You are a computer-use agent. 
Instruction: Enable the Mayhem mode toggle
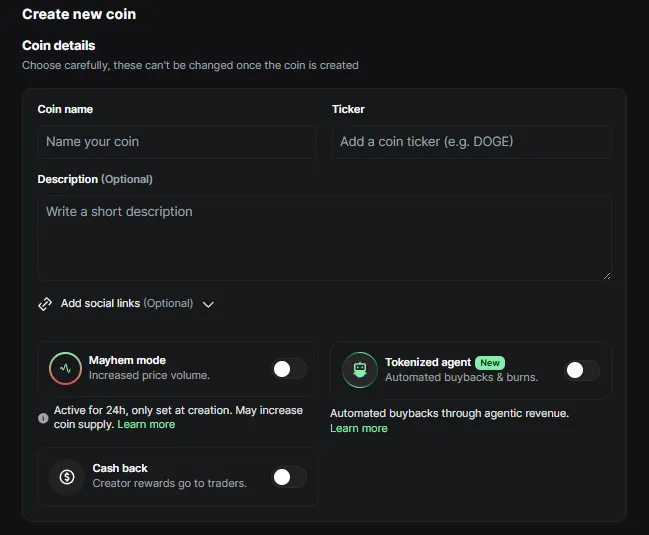(289, 369)
